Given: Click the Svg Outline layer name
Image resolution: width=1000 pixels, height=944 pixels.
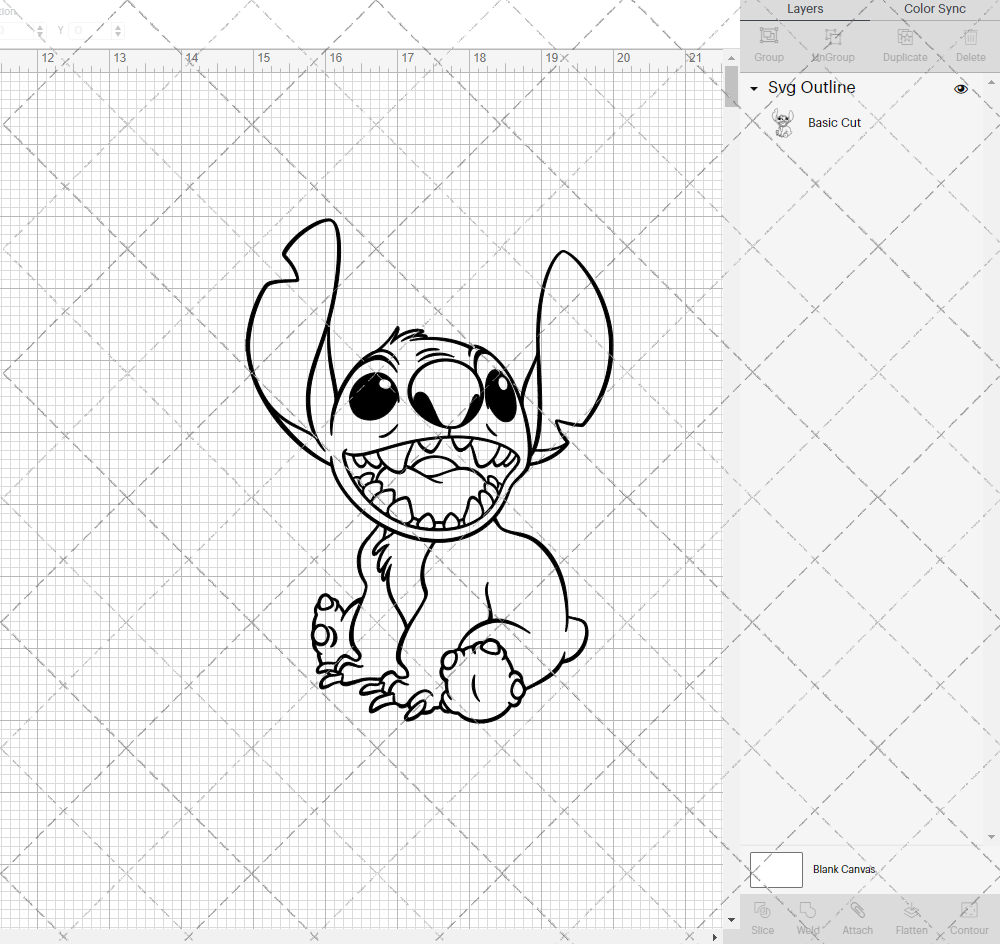Looking at the screenshot, I should [x=811, y=88].
